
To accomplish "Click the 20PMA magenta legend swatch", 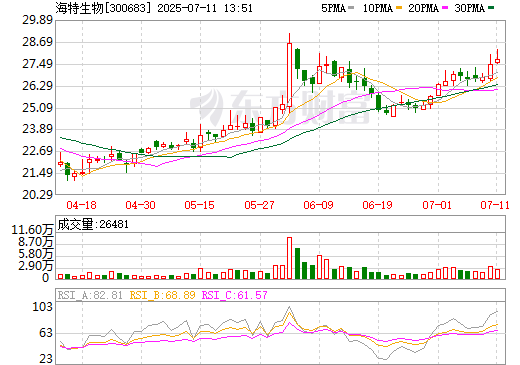I will tap(445, 8).
